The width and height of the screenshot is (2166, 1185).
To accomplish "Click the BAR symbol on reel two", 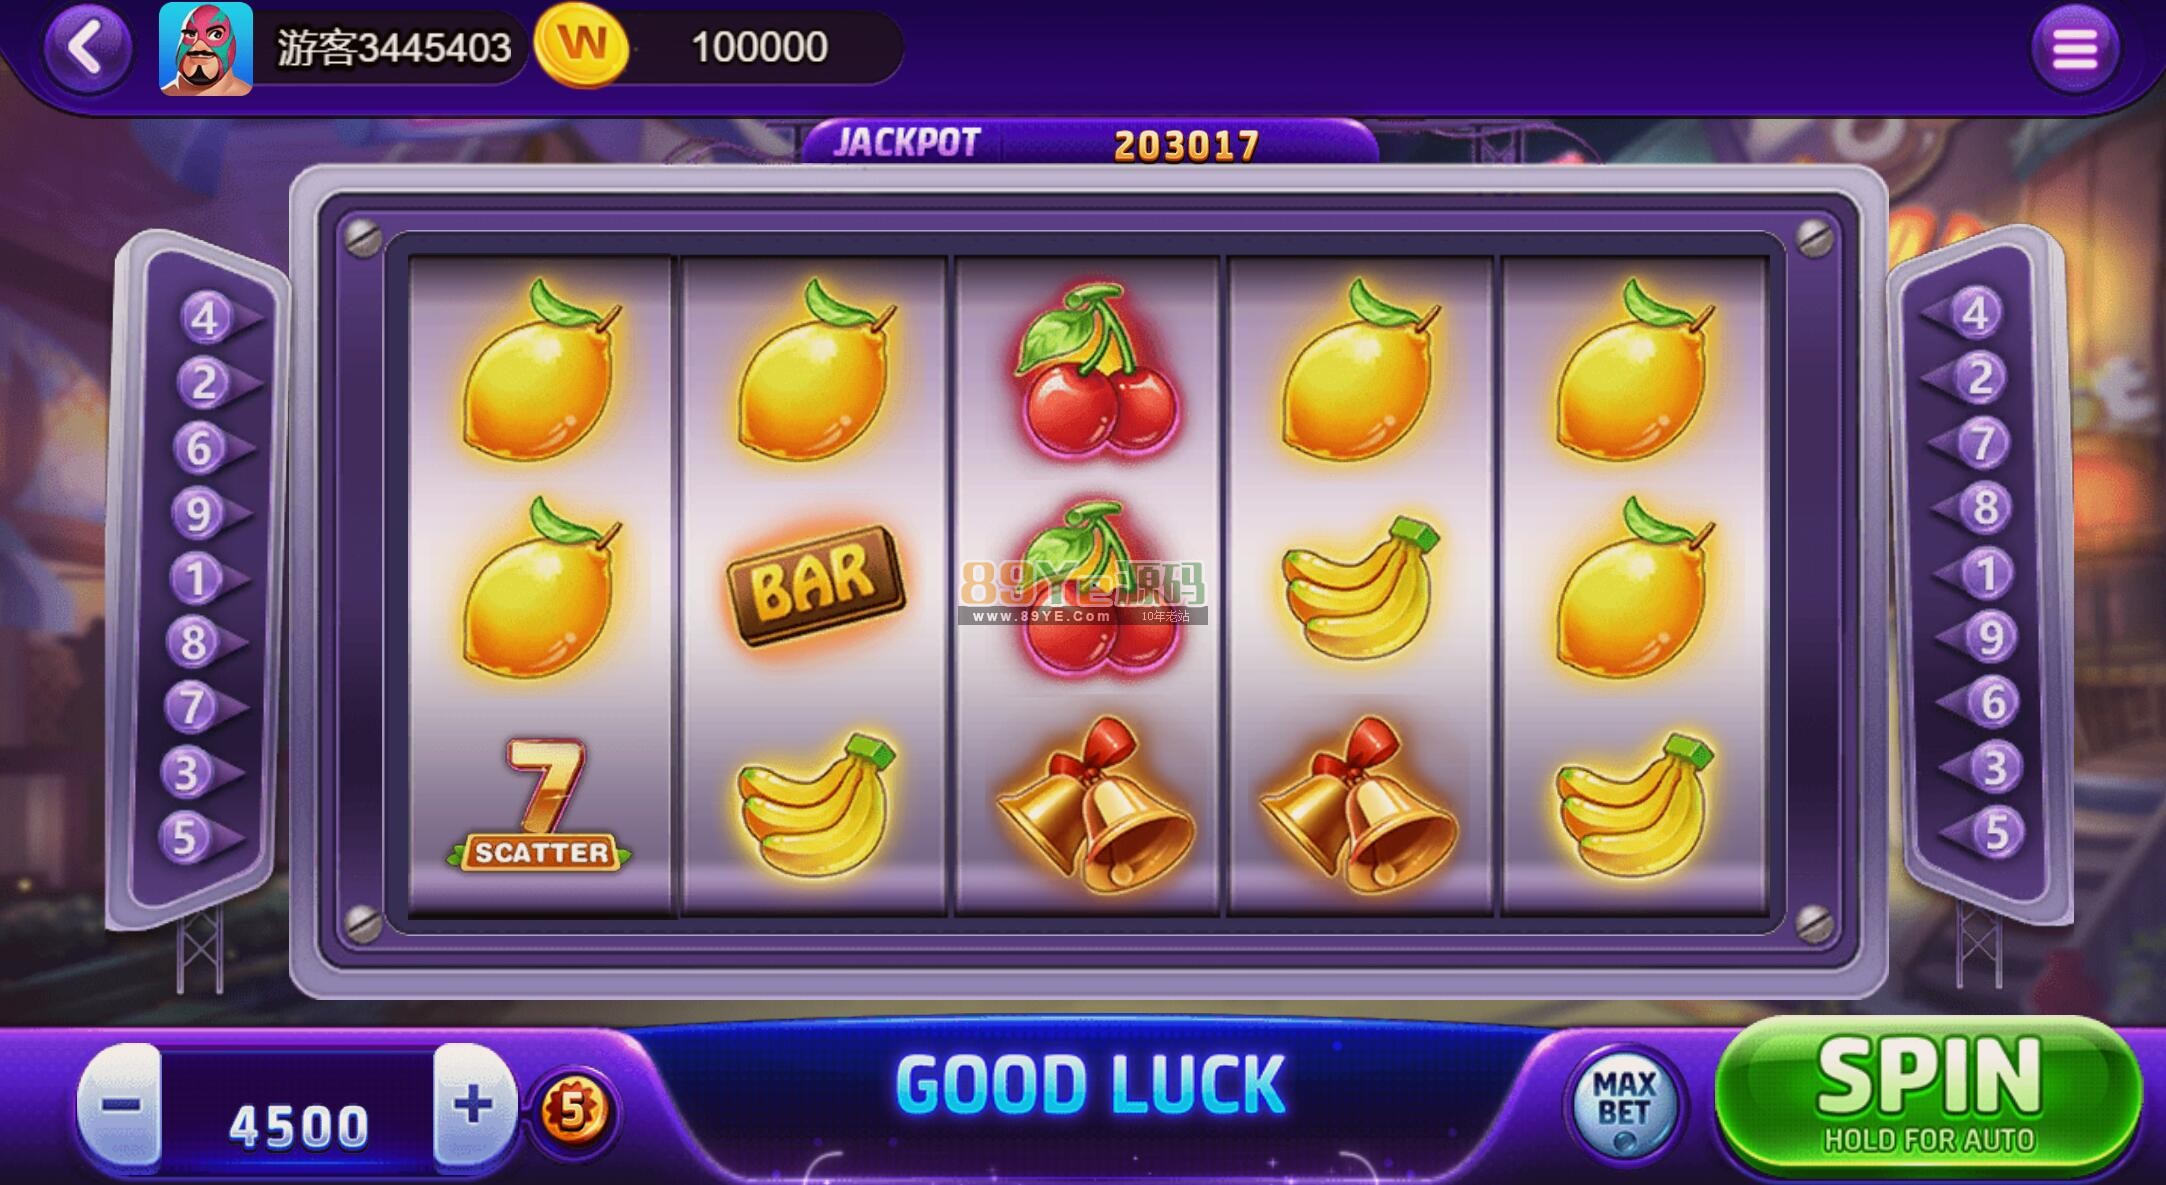I will pyautogui.click(x=815, y=584).
